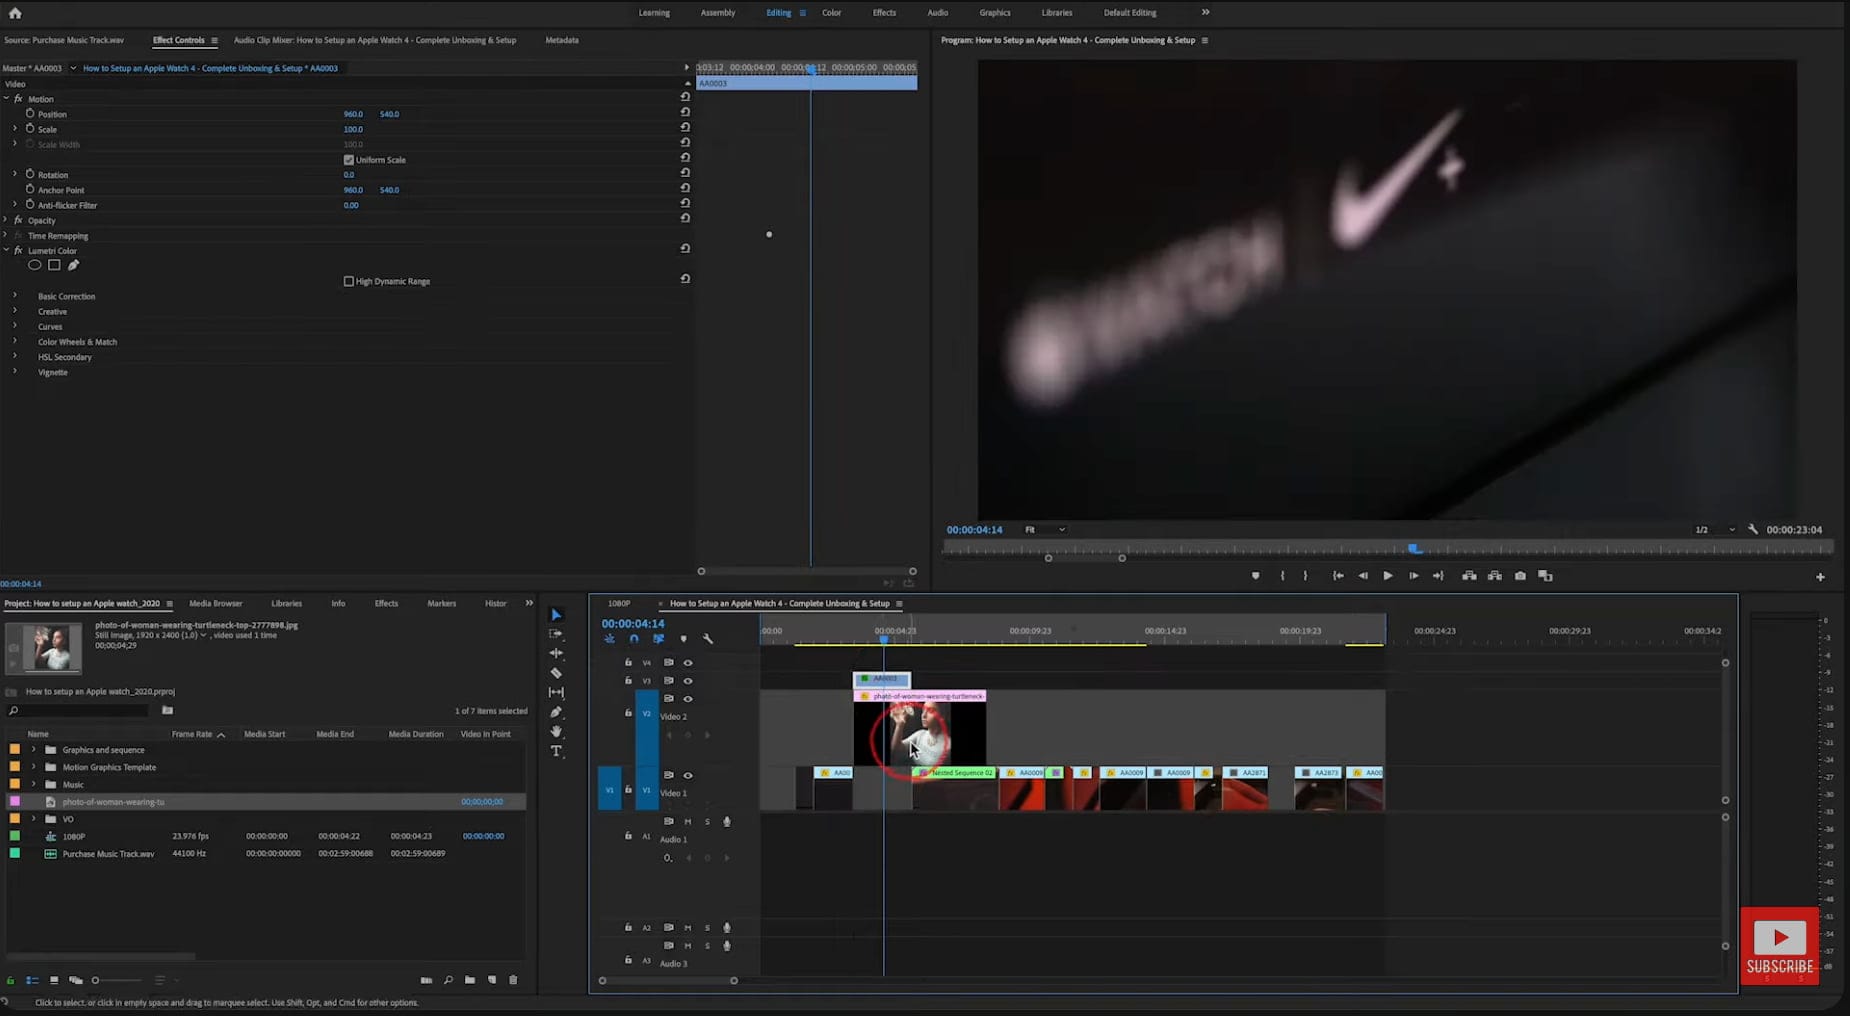
Task: Switch to Color workspace
Action: [831, 13]
